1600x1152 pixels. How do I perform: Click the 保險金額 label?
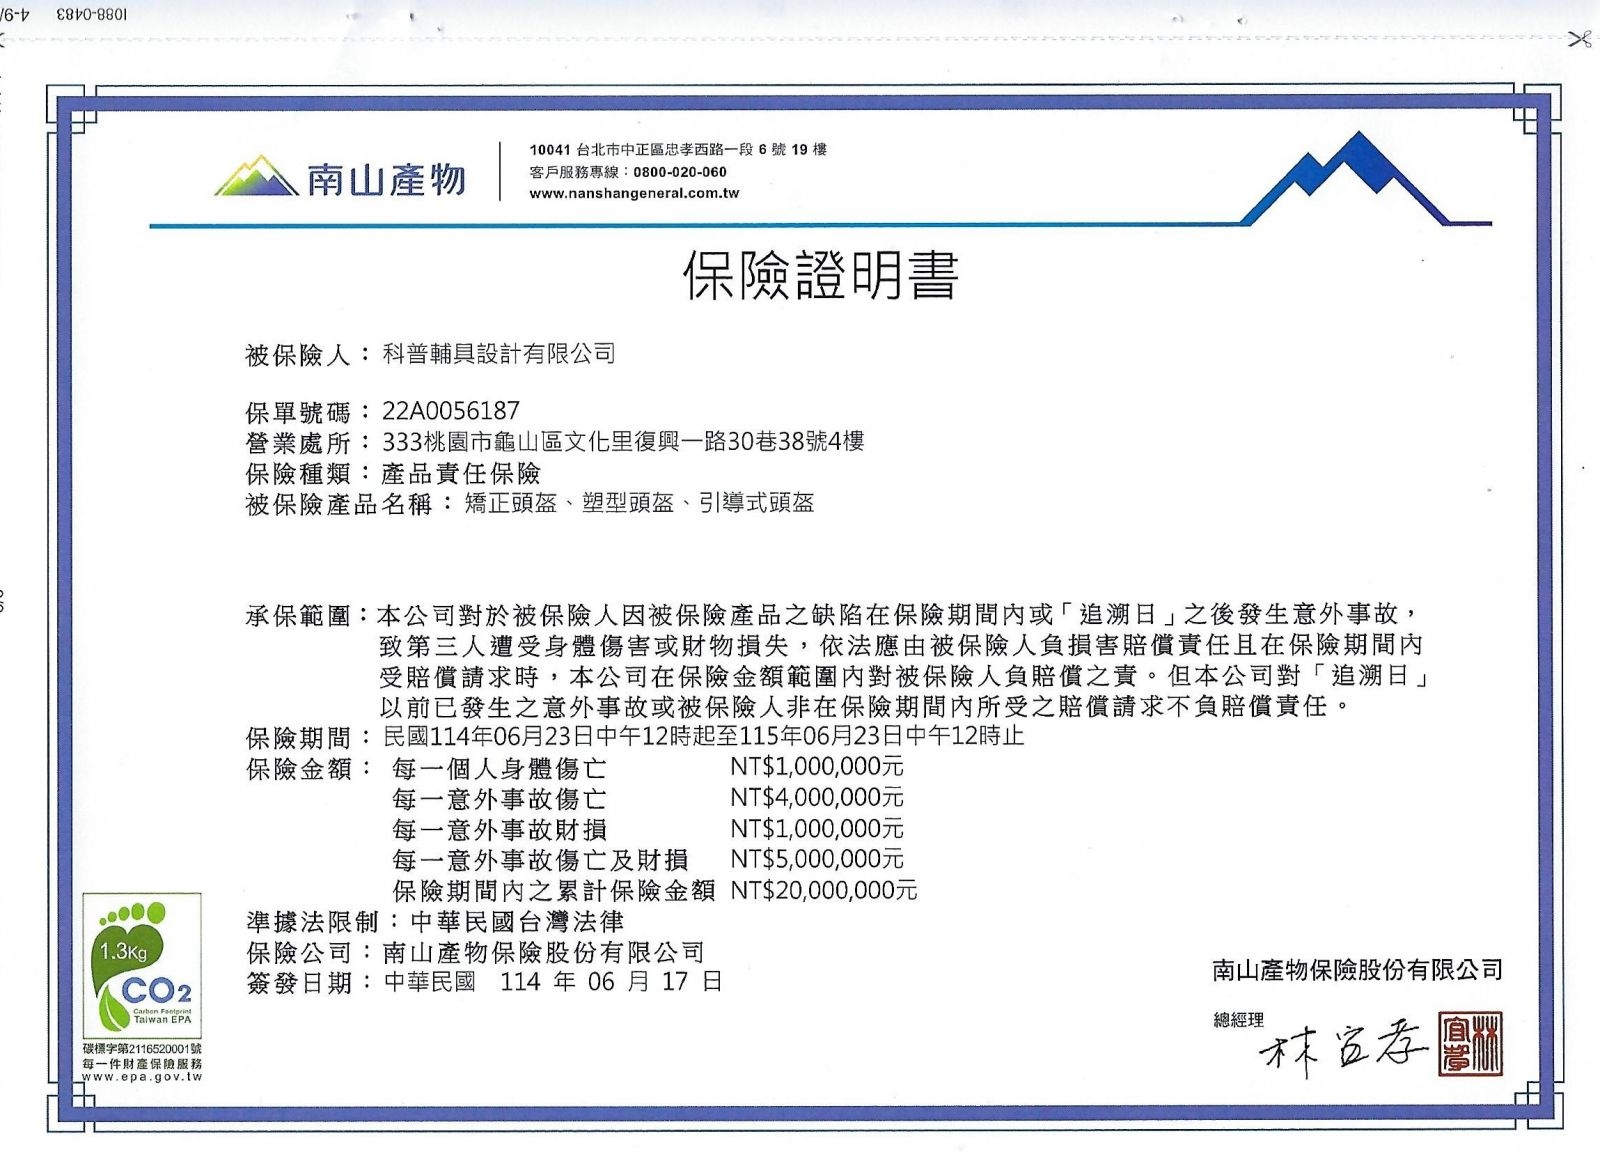coord(298,769)
